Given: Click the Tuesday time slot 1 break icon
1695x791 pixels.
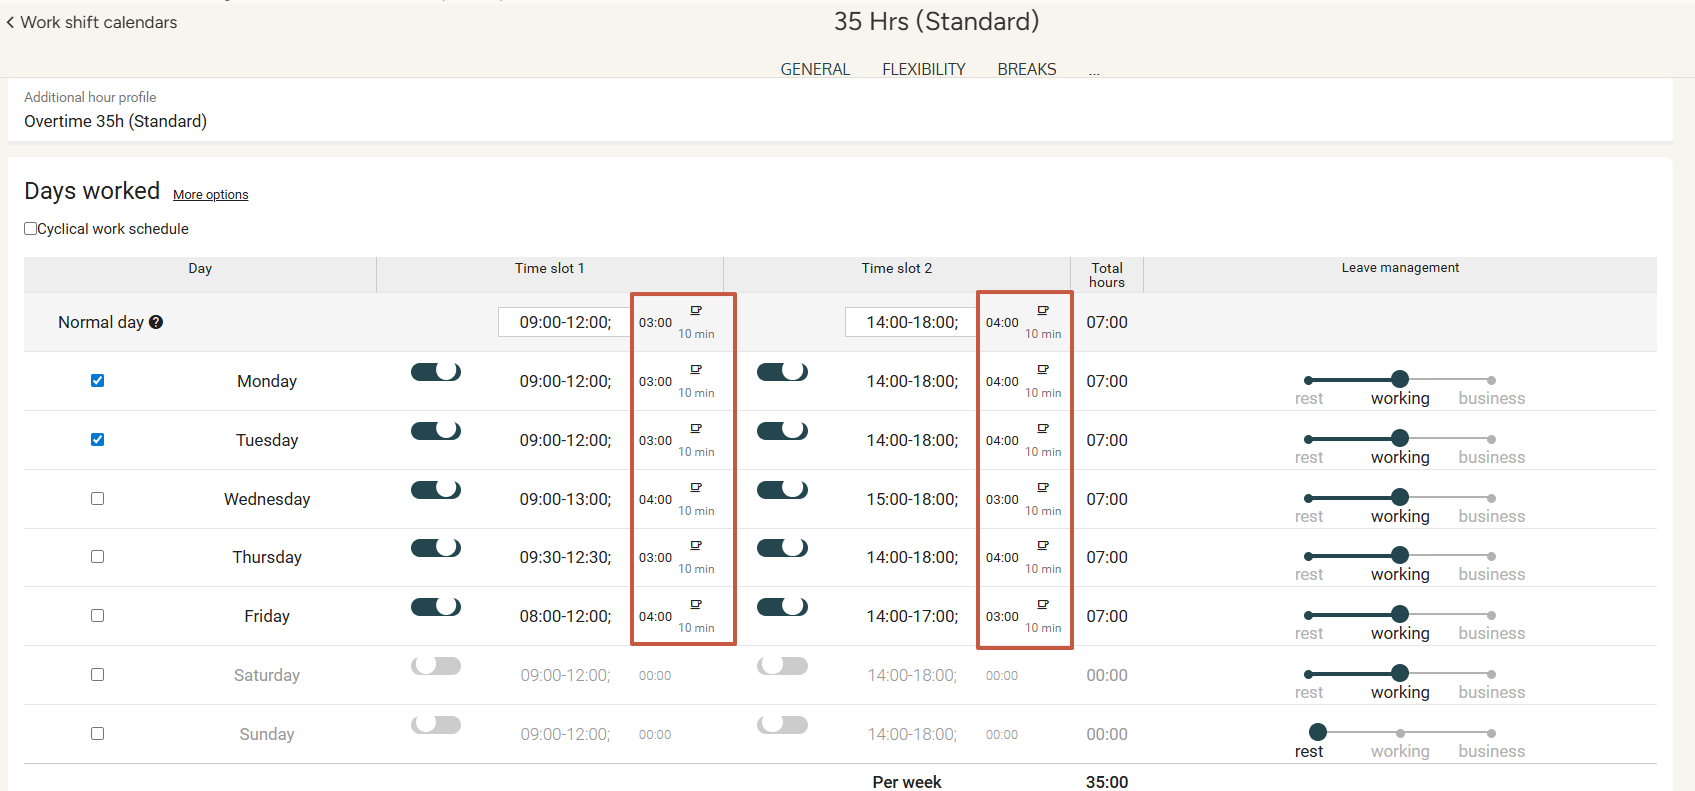Looking at the screenshot, I should [x=696, y=429].
